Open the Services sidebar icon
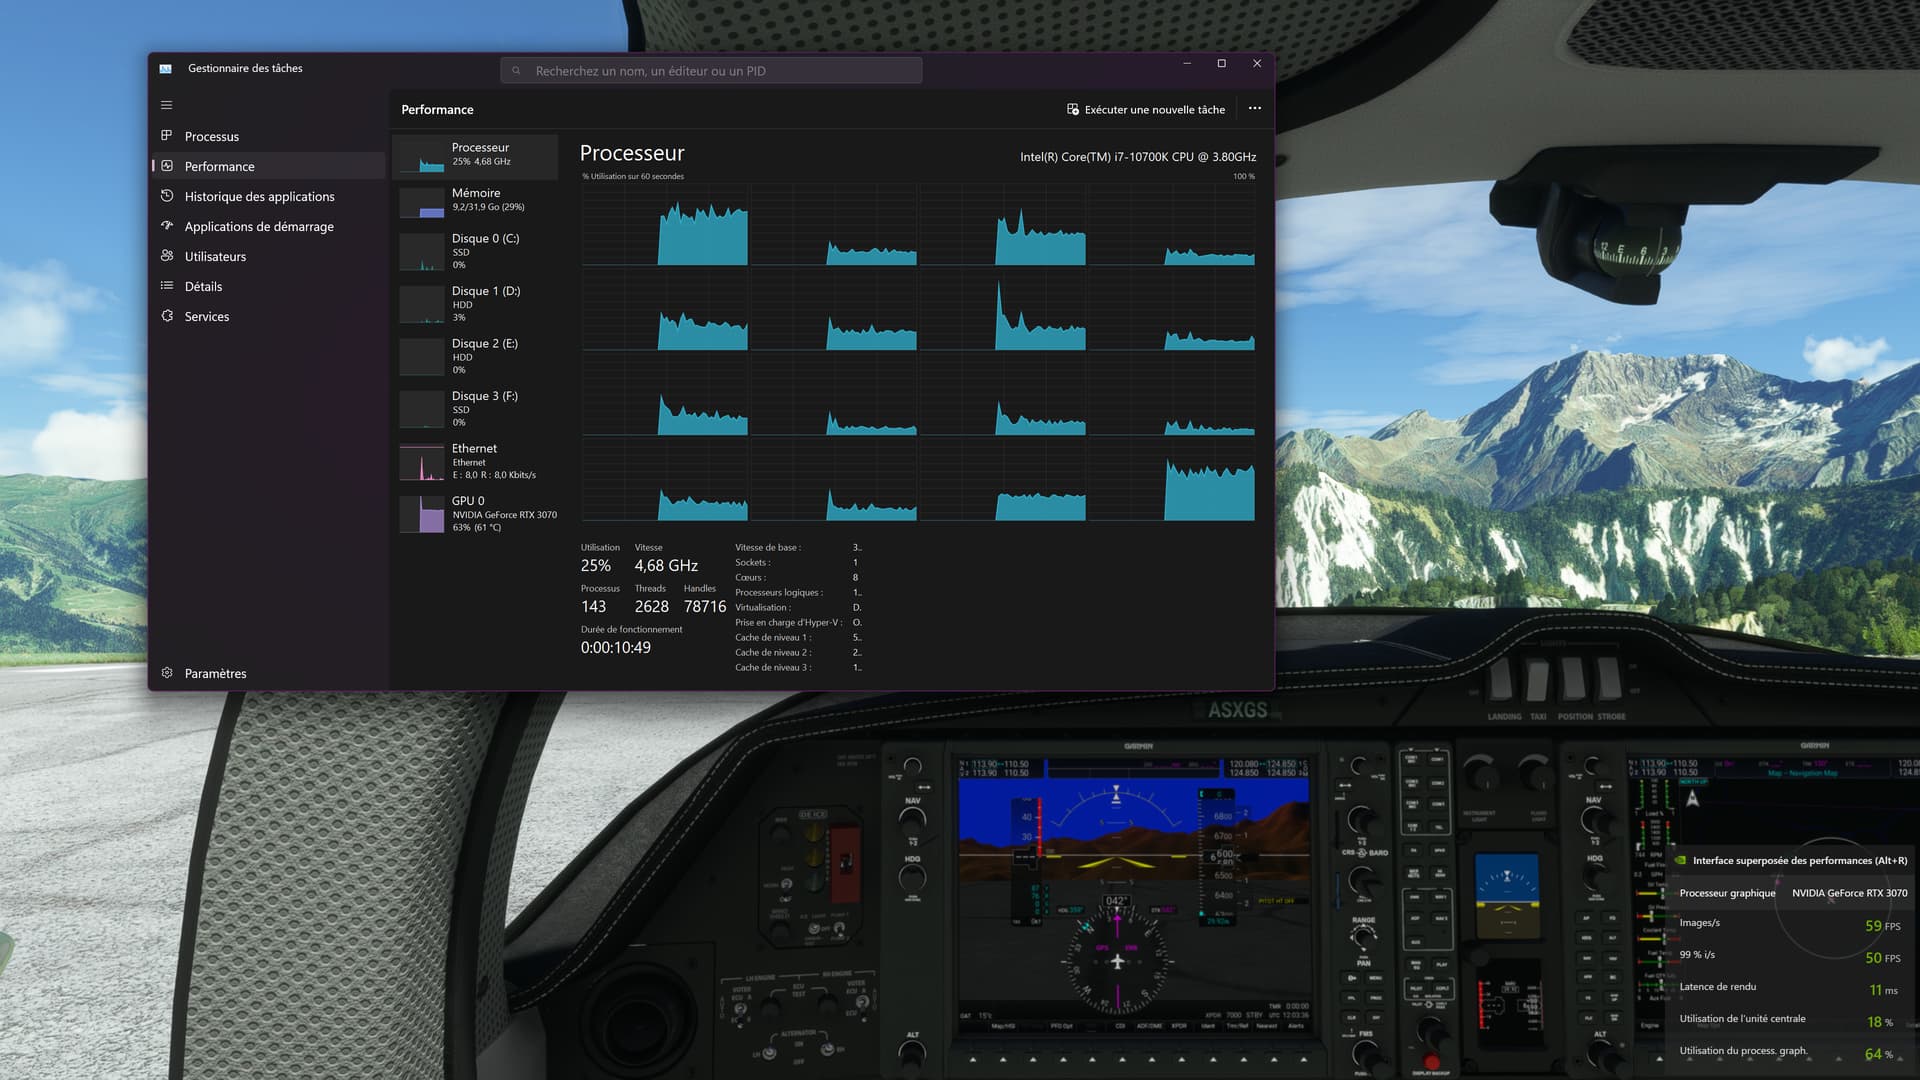1920x1080 pixels. click(166, 316)
